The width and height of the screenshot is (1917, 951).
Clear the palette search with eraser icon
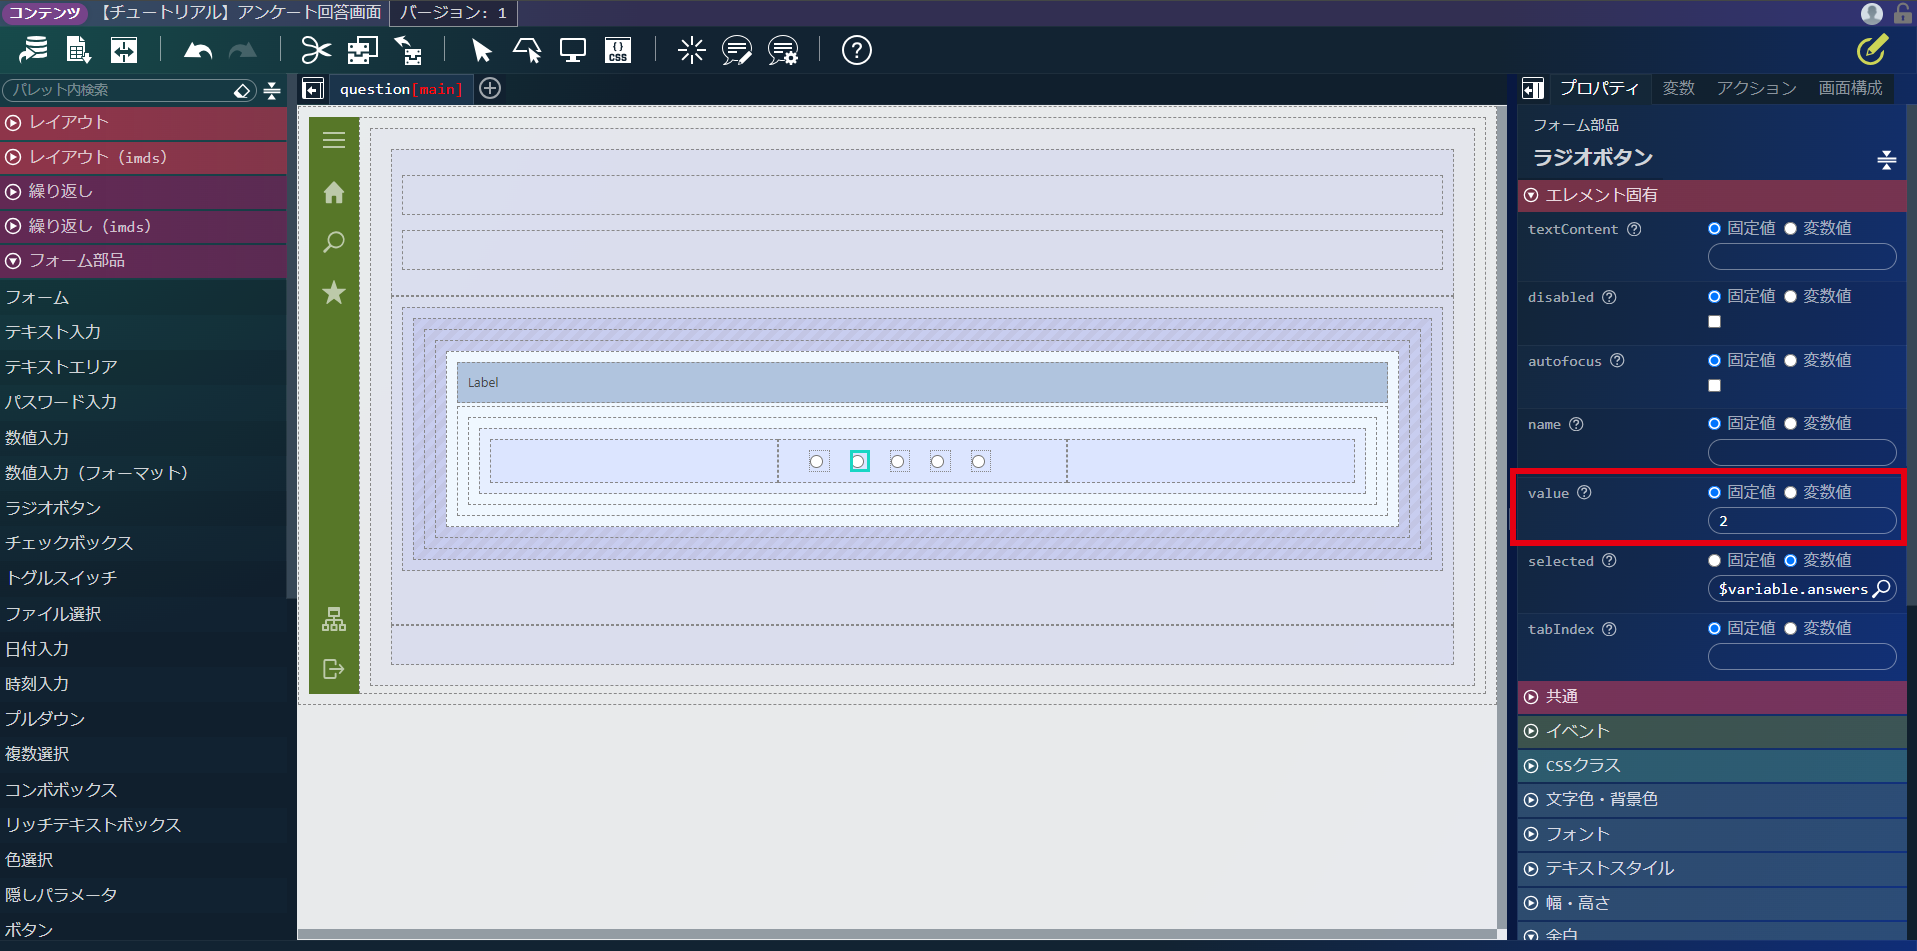pyautogui.click(x=242, y=91)
